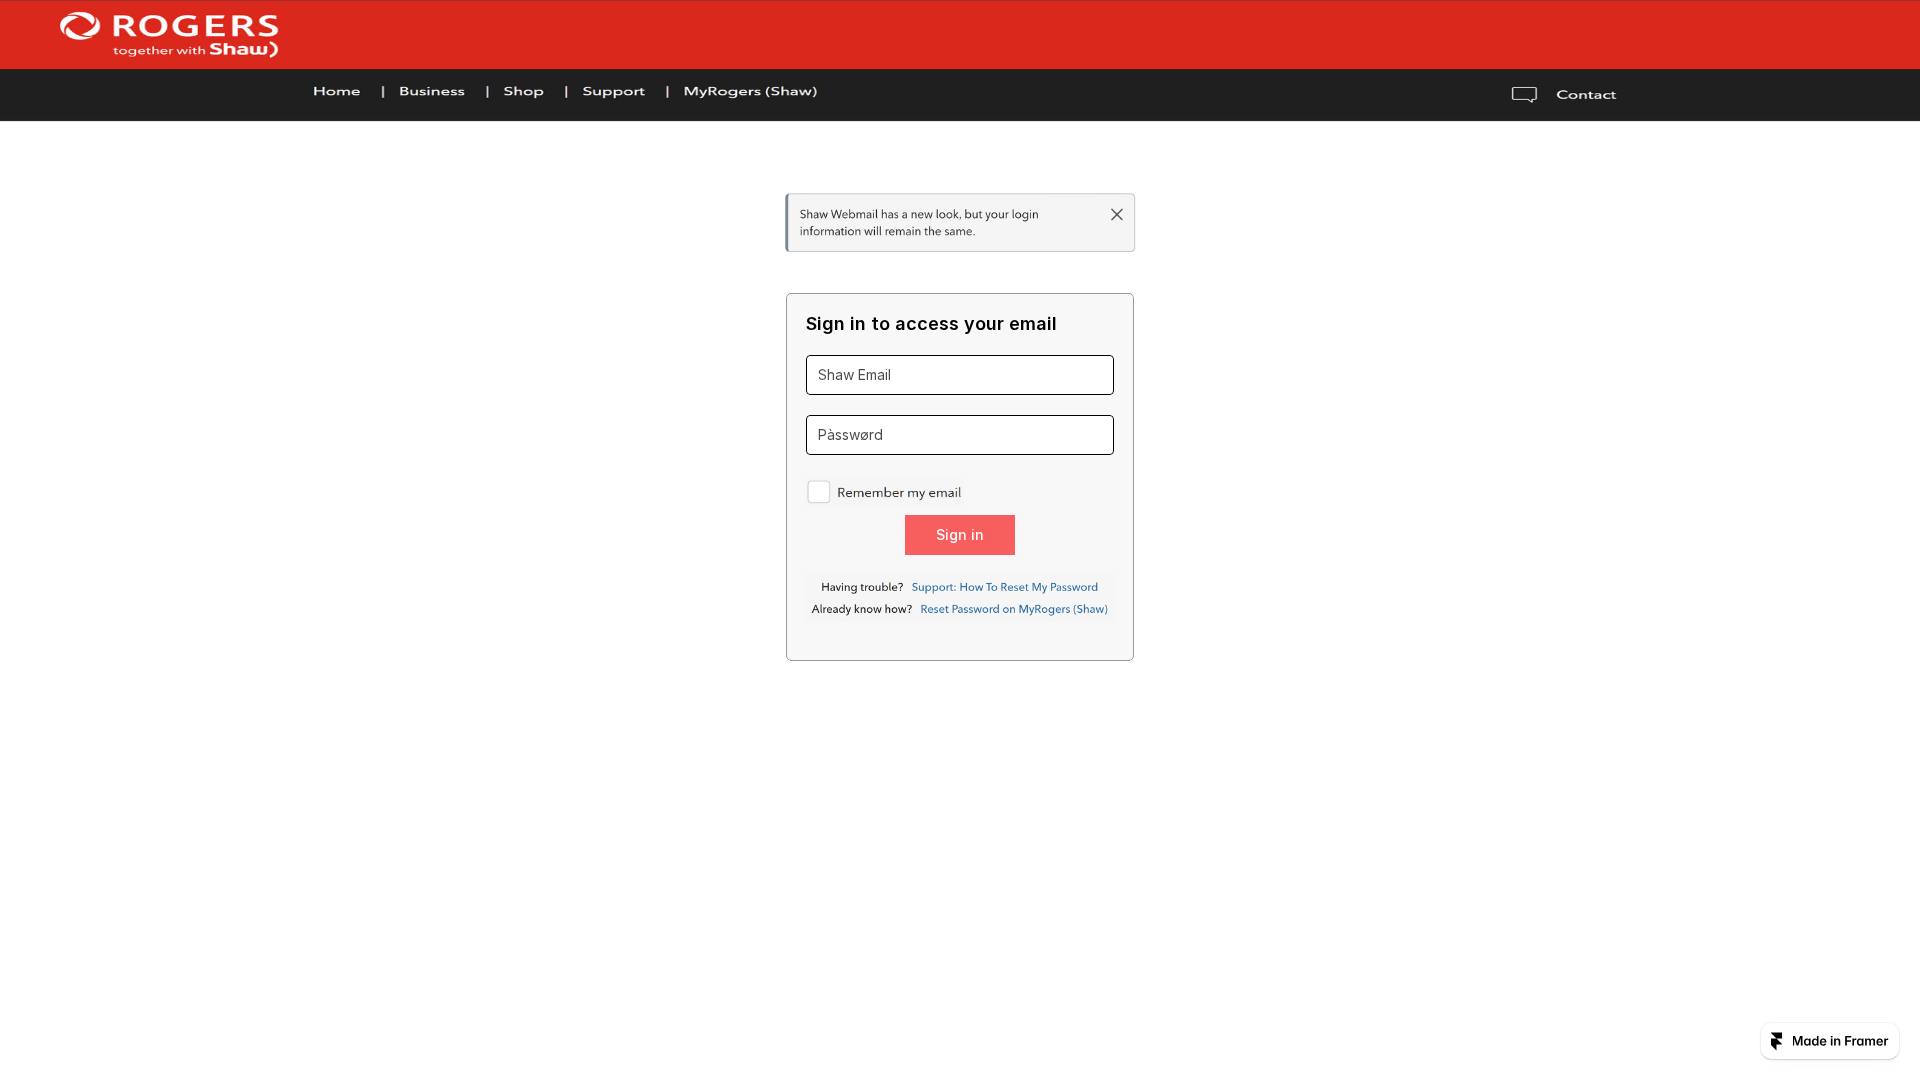The height and width of the screenshot is (1080, 1920).
Task: Open the Shop navigation item
Action: point(524,91)
